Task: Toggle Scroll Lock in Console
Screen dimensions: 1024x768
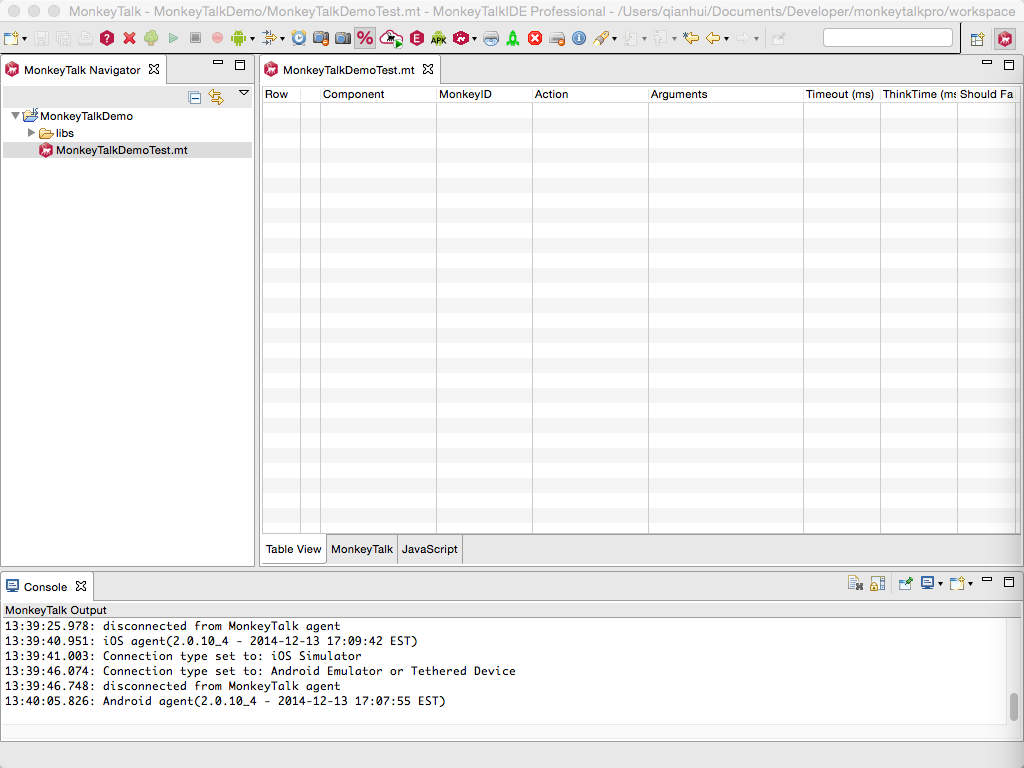Action: tap(878, 583)
